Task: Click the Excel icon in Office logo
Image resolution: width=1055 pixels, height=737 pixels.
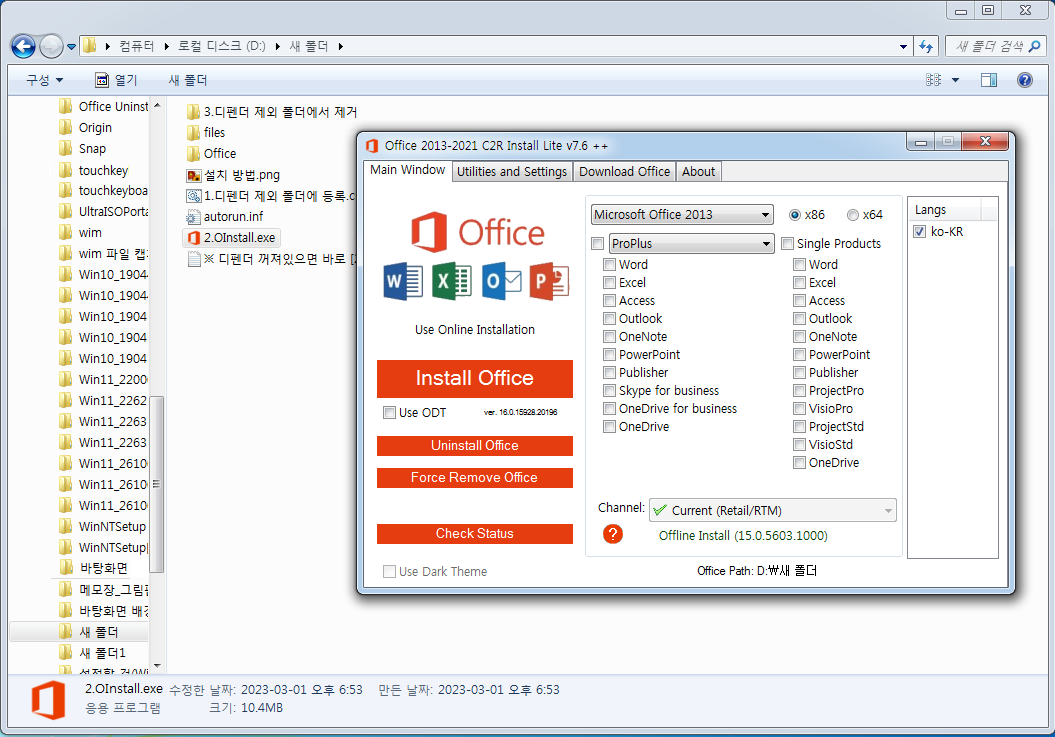Action: 451,281
